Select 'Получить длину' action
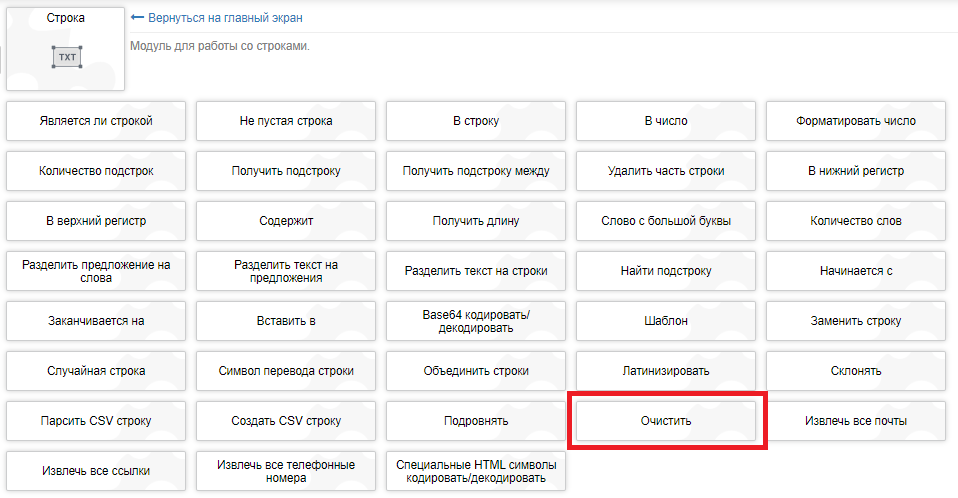Screen dimensions: 958x498 pos(476,221)
